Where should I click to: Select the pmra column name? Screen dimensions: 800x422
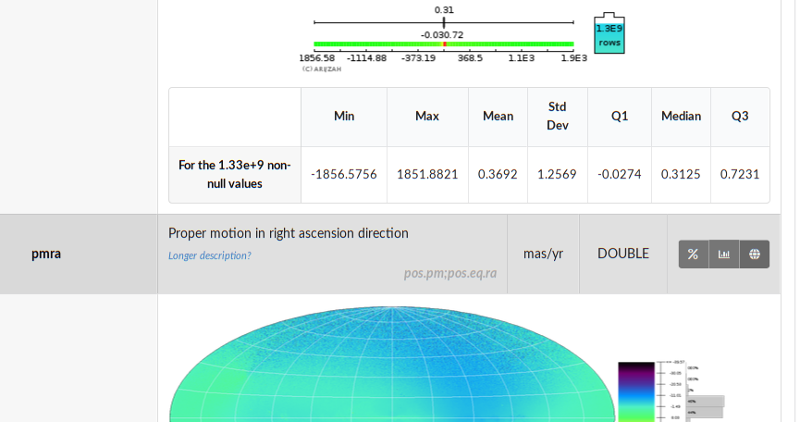click(x=46, y=254)
